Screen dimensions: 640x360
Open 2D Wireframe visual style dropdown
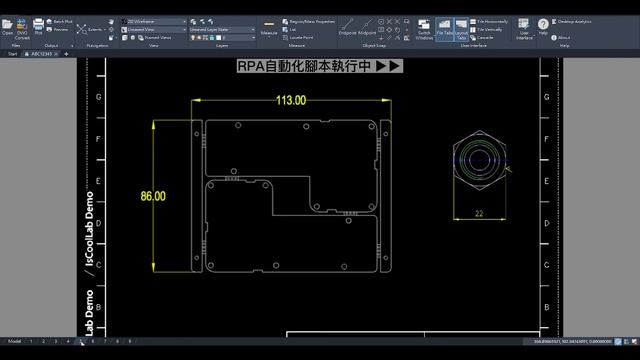tap(153, 22)
